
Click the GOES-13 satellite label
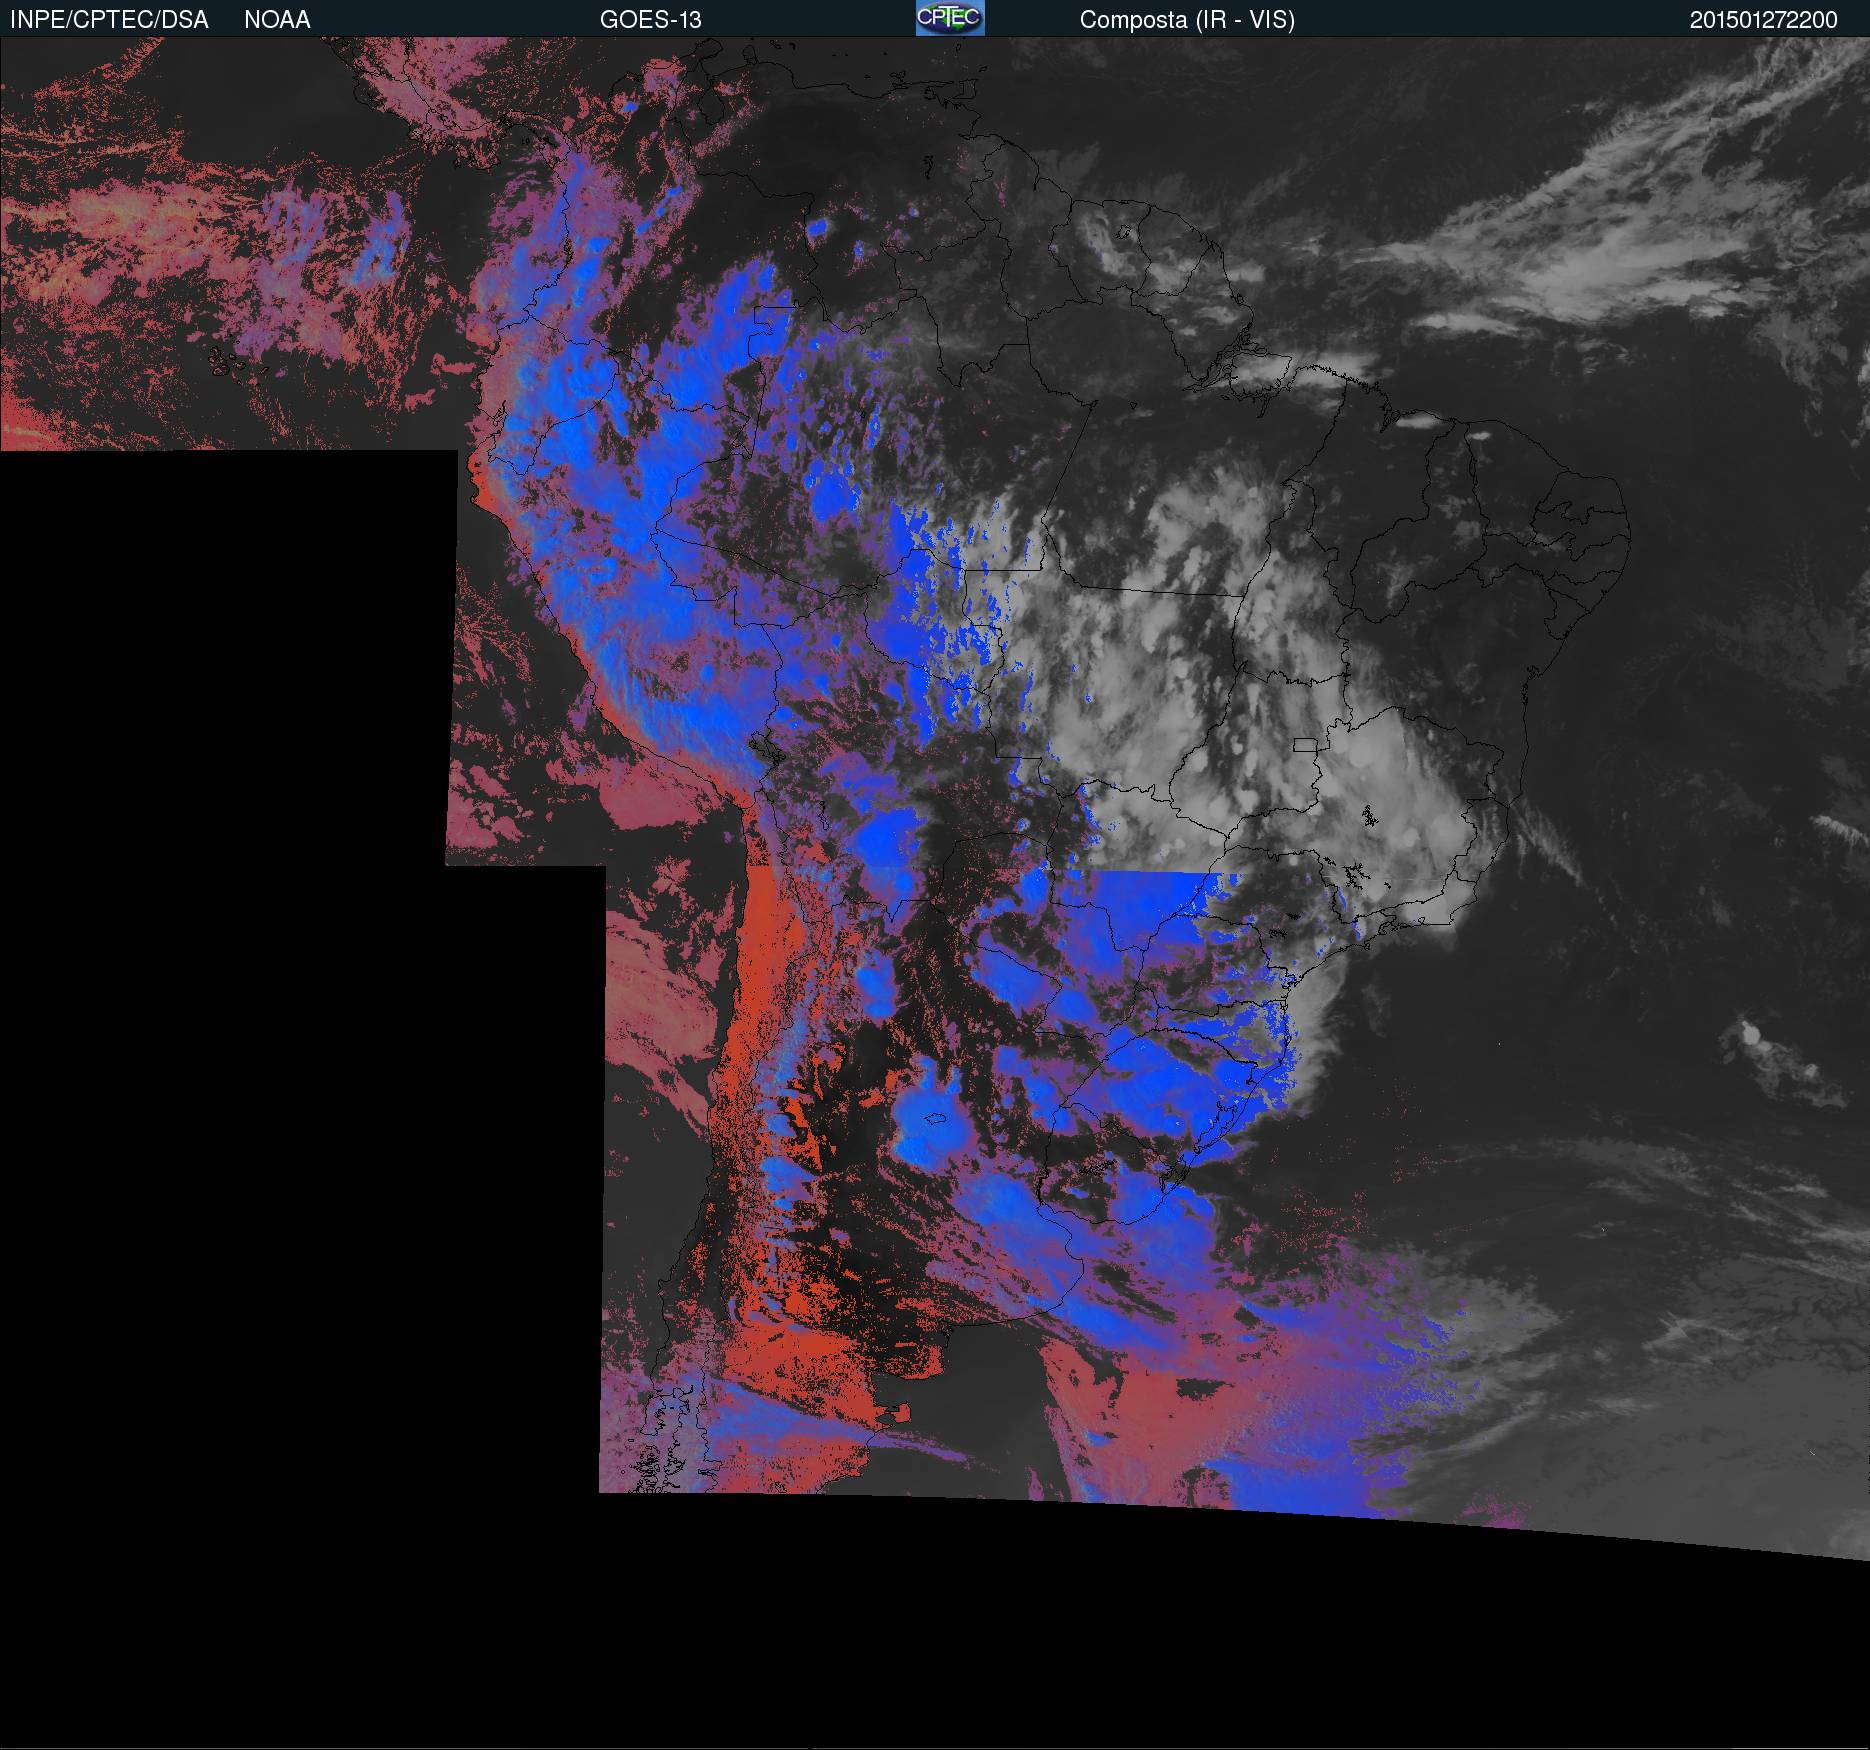(x=650, y=20)
